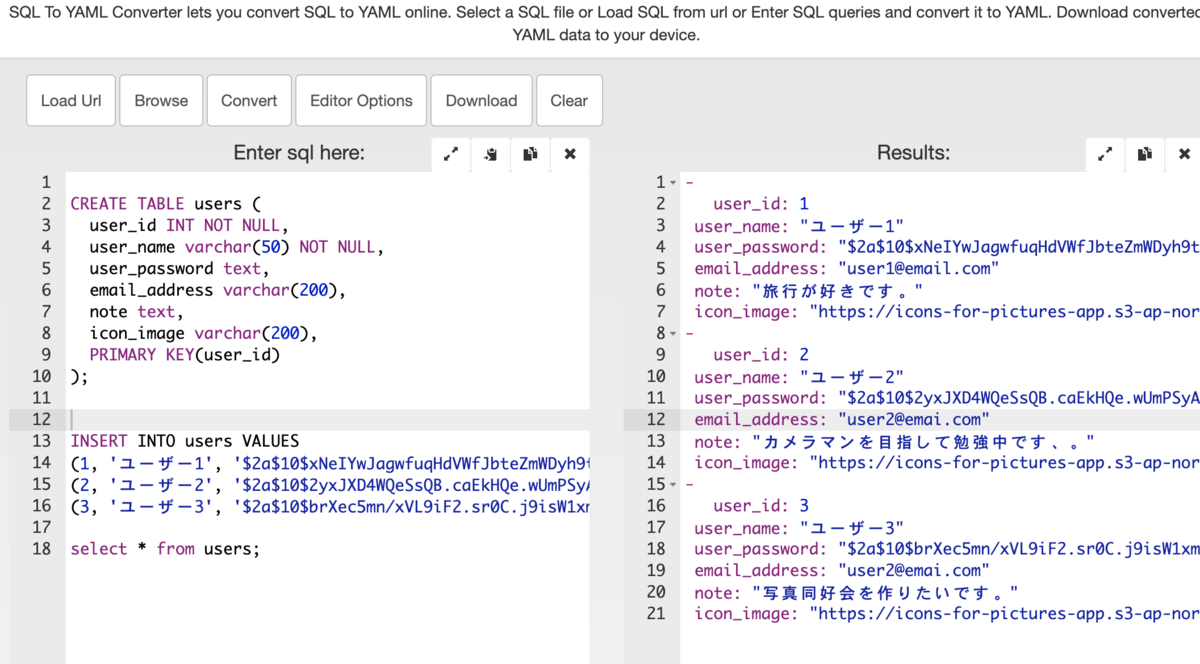Copy the SQL editor contents
The height and width of the screenshot is (664, 1200).
coord(530,154)
